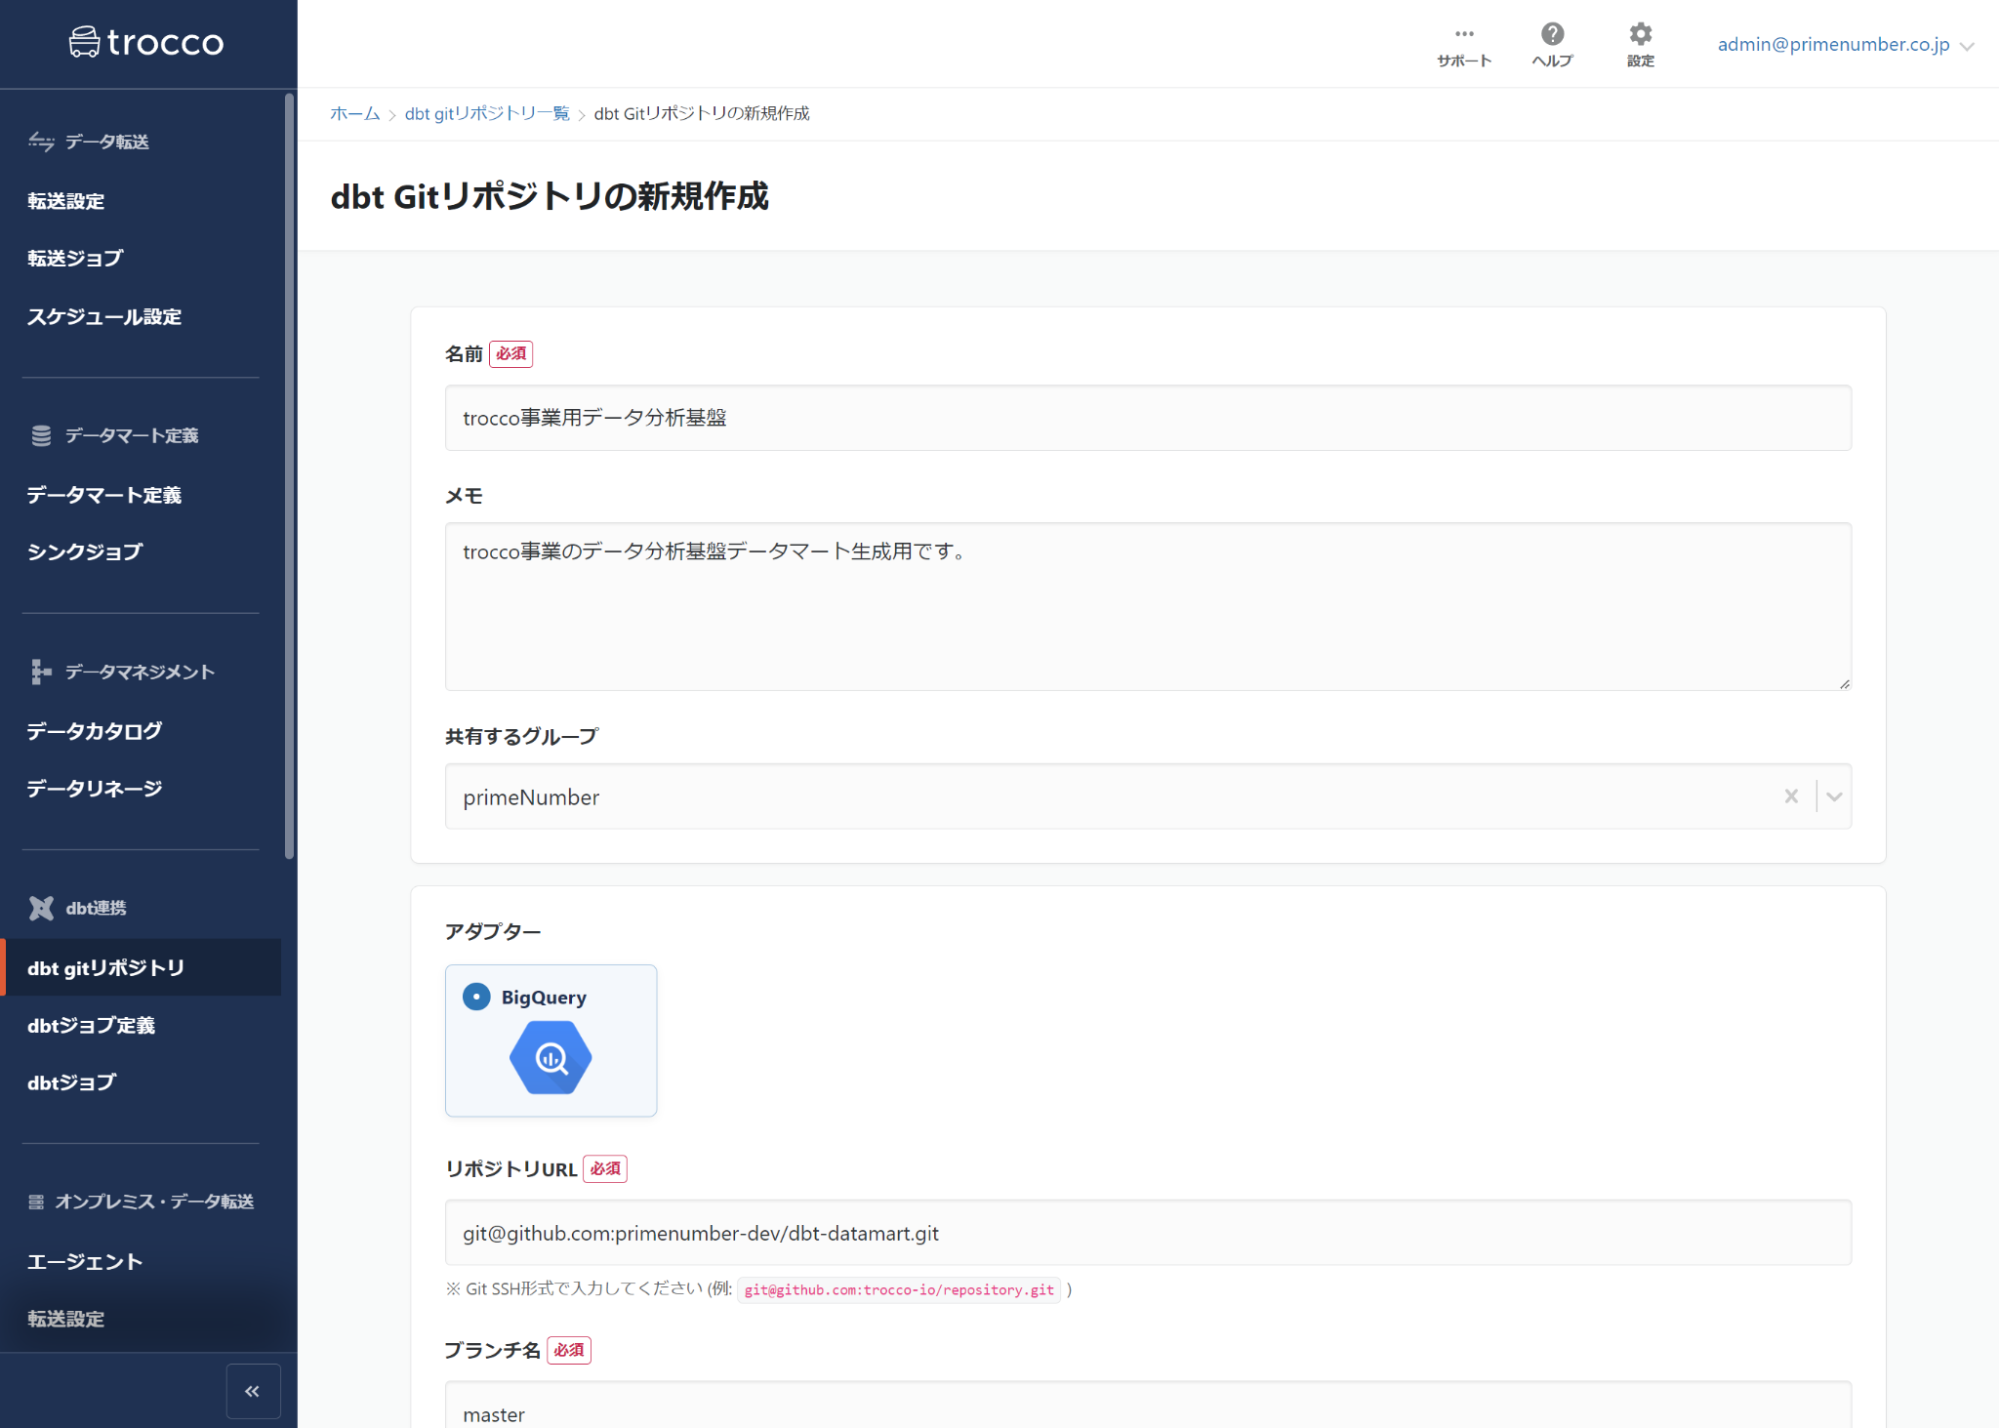Image resolution: width=1999 pixels, height=1428 pixels.
Task: Go to dbtジョブ定義 in sidebar
Action: [x=91, y=1025]
